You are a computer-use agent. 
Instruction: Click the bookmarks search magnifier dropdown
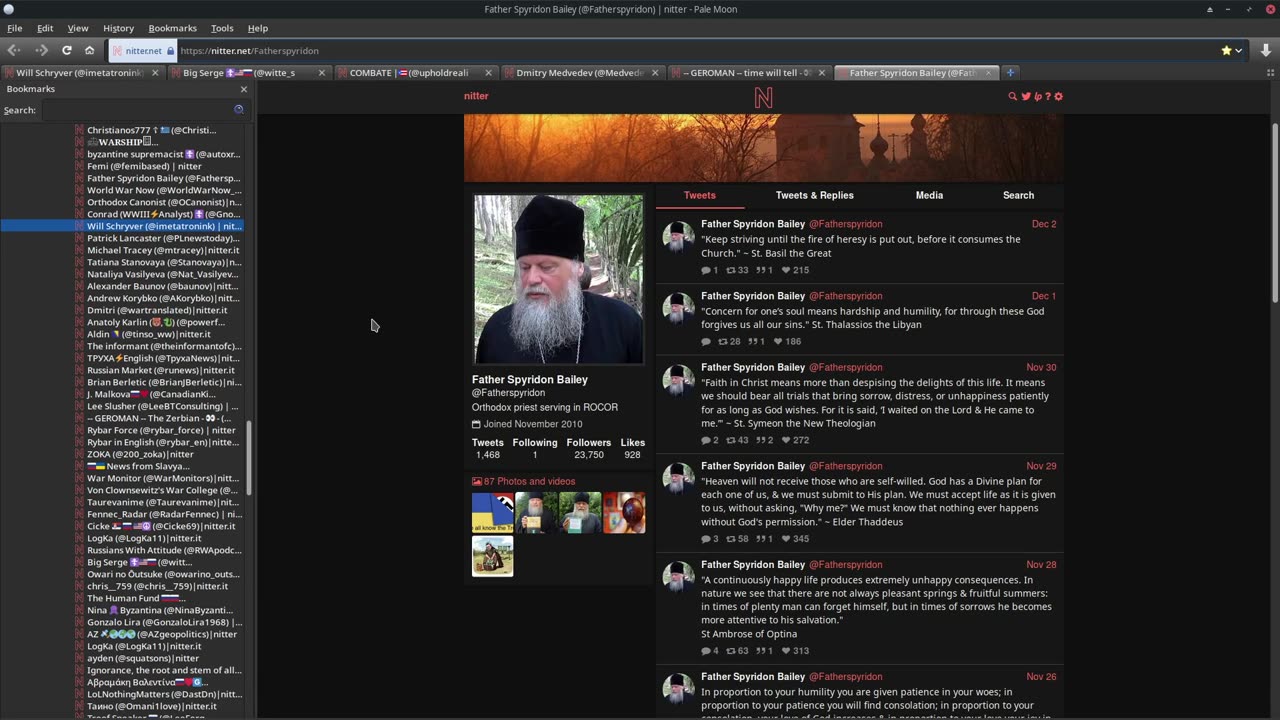click(x=239, y=110)
